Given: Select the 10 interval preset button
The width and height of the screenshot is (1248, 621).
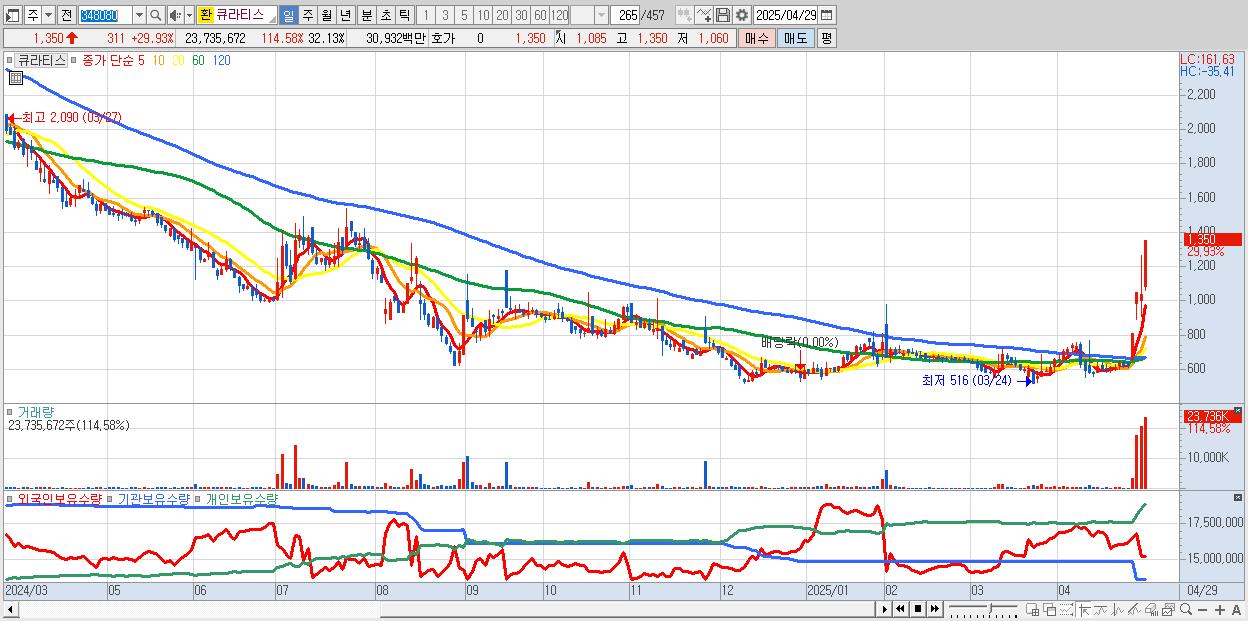Looking at the screenshot, I should point(483,15).
